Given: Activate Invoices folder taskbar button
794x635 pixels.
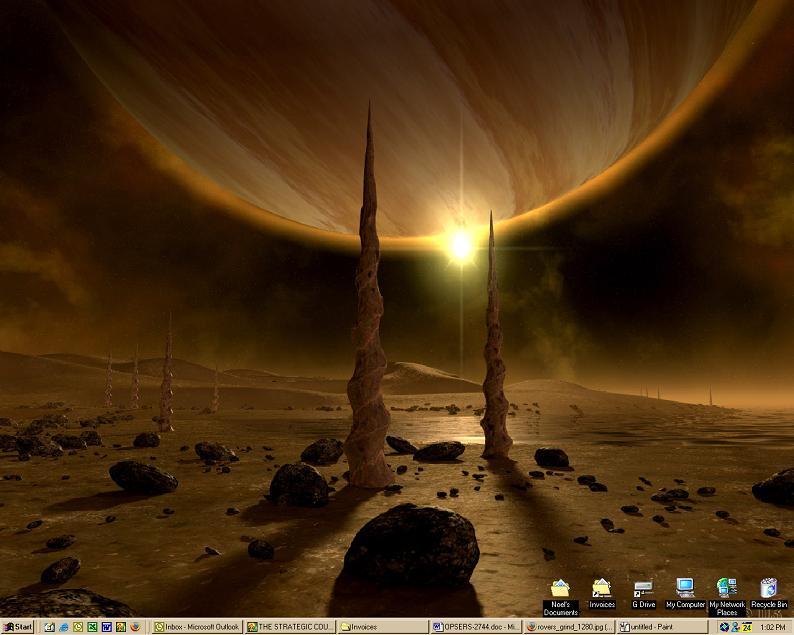Looking at the screenshot, I should [383, 627].
